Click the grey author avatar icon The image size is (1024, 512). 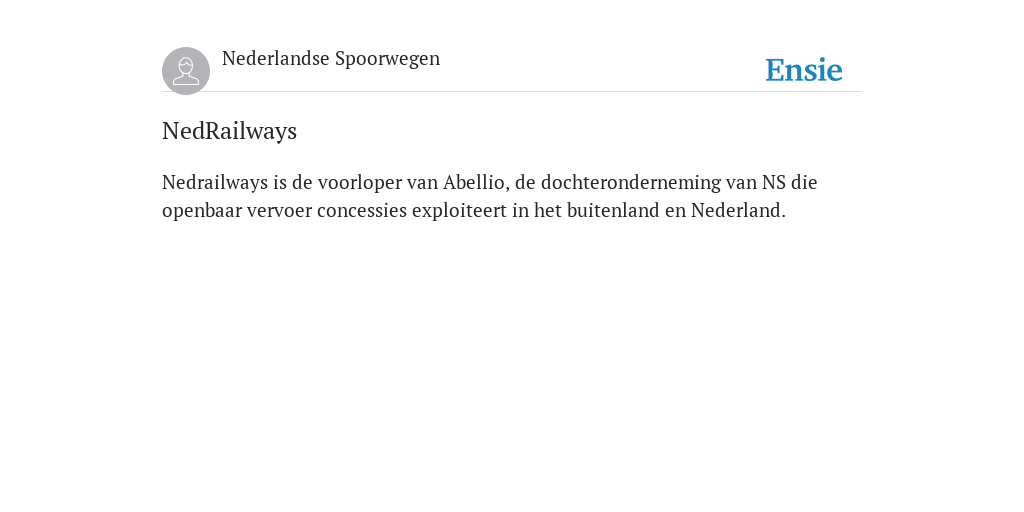(186, 71)
